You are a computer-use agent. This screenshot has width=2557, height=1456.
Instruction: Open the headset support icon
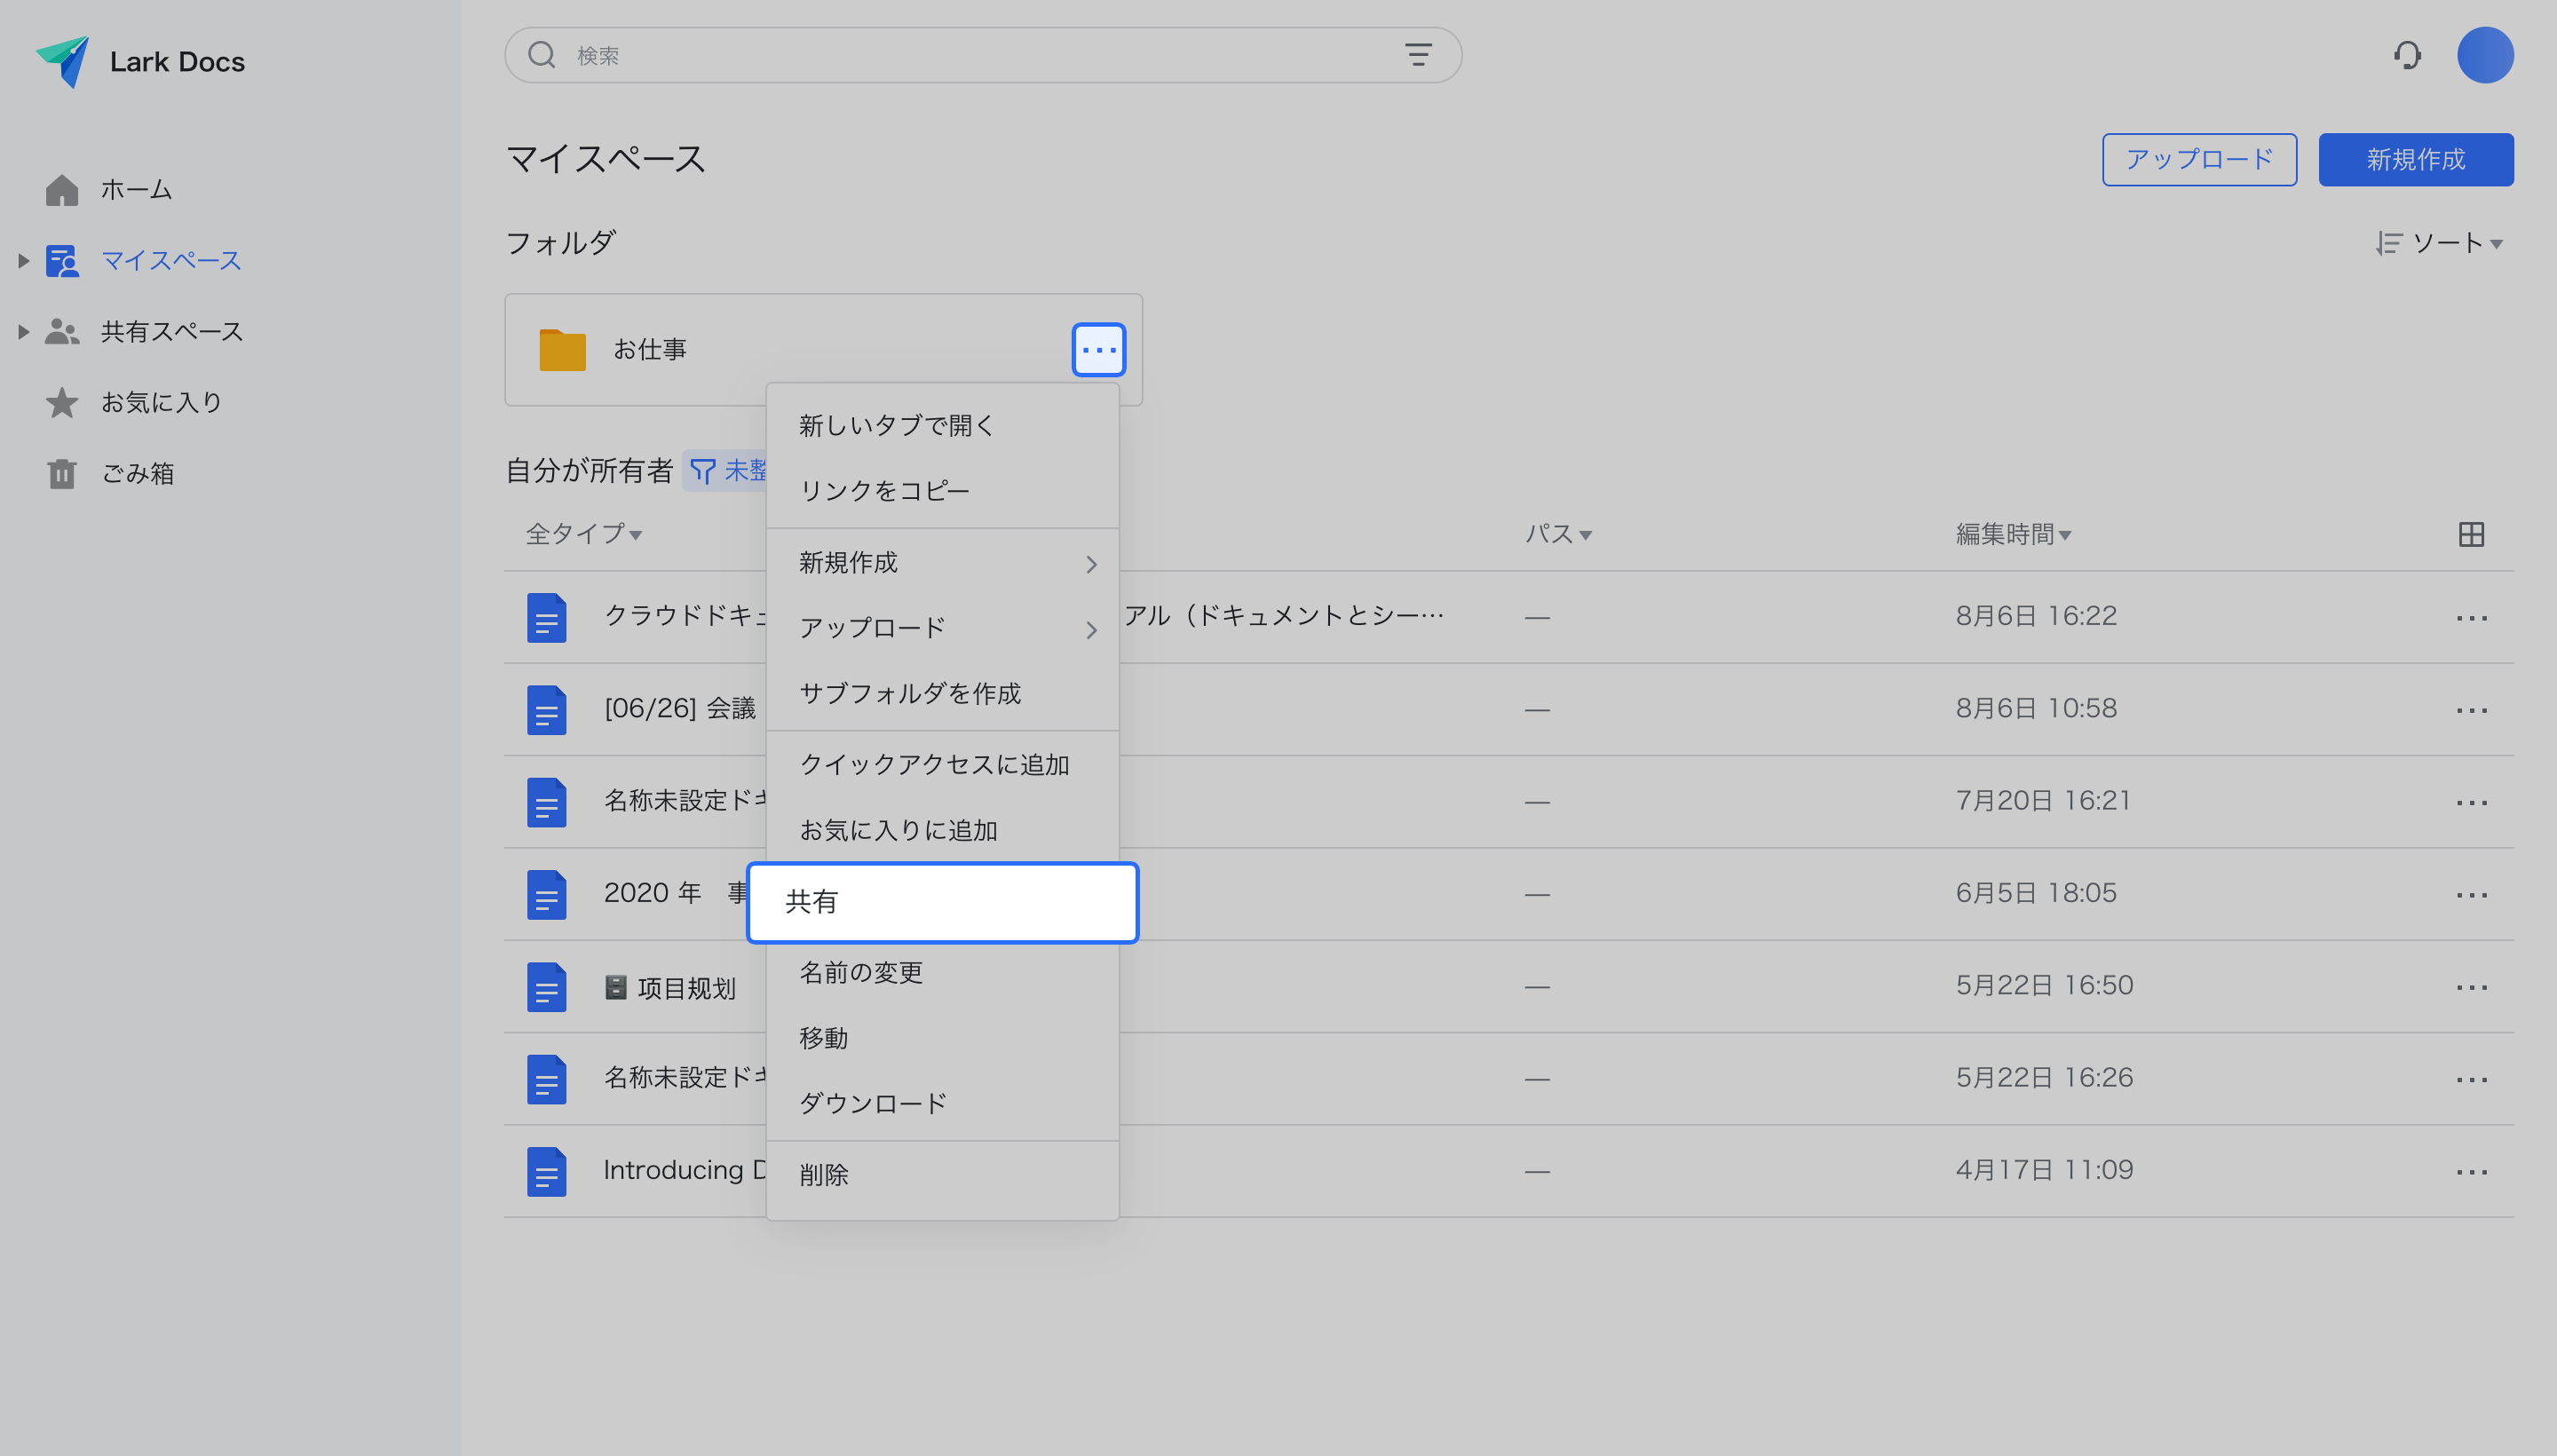click(2407, 55)
